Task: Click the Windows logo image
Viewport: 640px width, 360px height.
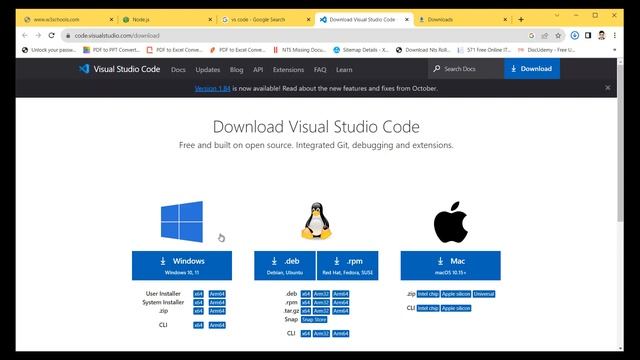Action: [x=182, y=222]
